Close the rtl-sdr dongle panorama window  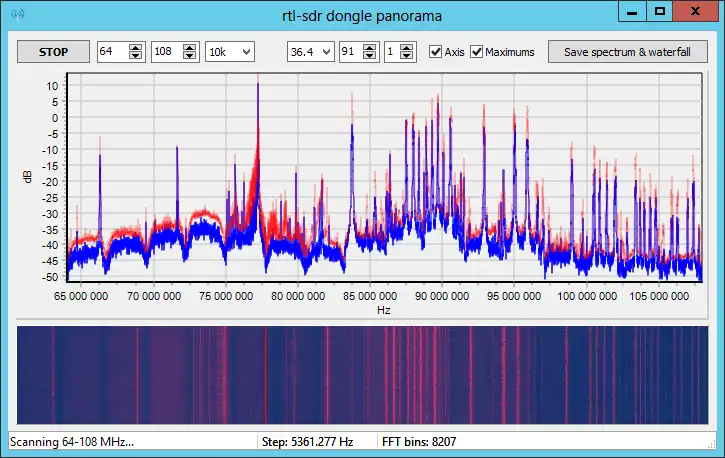click(x=695, y=12)
